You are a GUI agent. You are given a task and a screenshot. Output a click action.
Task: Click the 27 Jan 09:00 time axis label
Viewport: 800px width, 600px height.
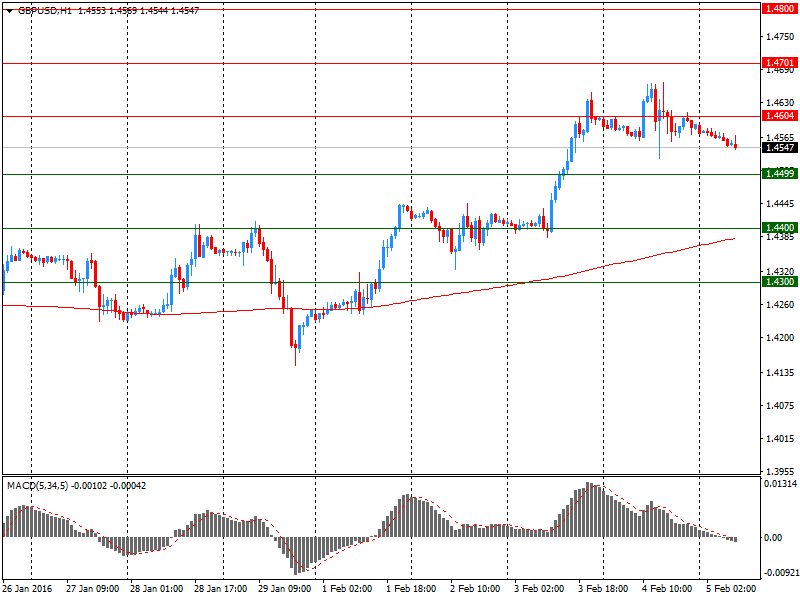point(92,589)
